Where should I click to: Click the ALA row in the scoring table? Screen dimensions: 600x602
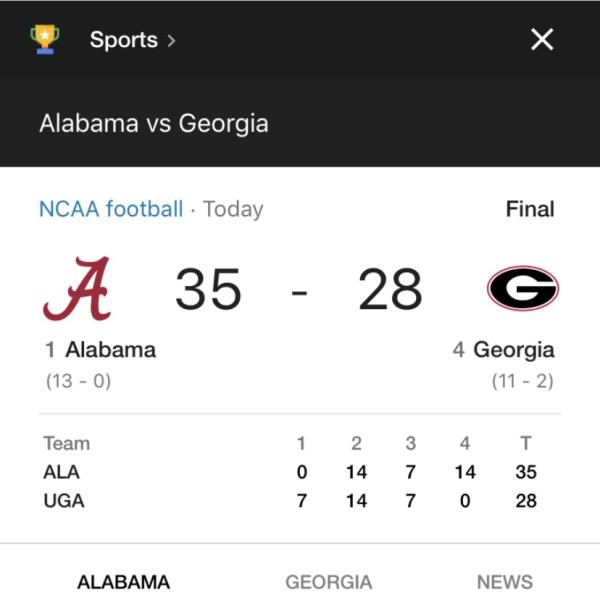pyautogui.click(x=290, y=472)
